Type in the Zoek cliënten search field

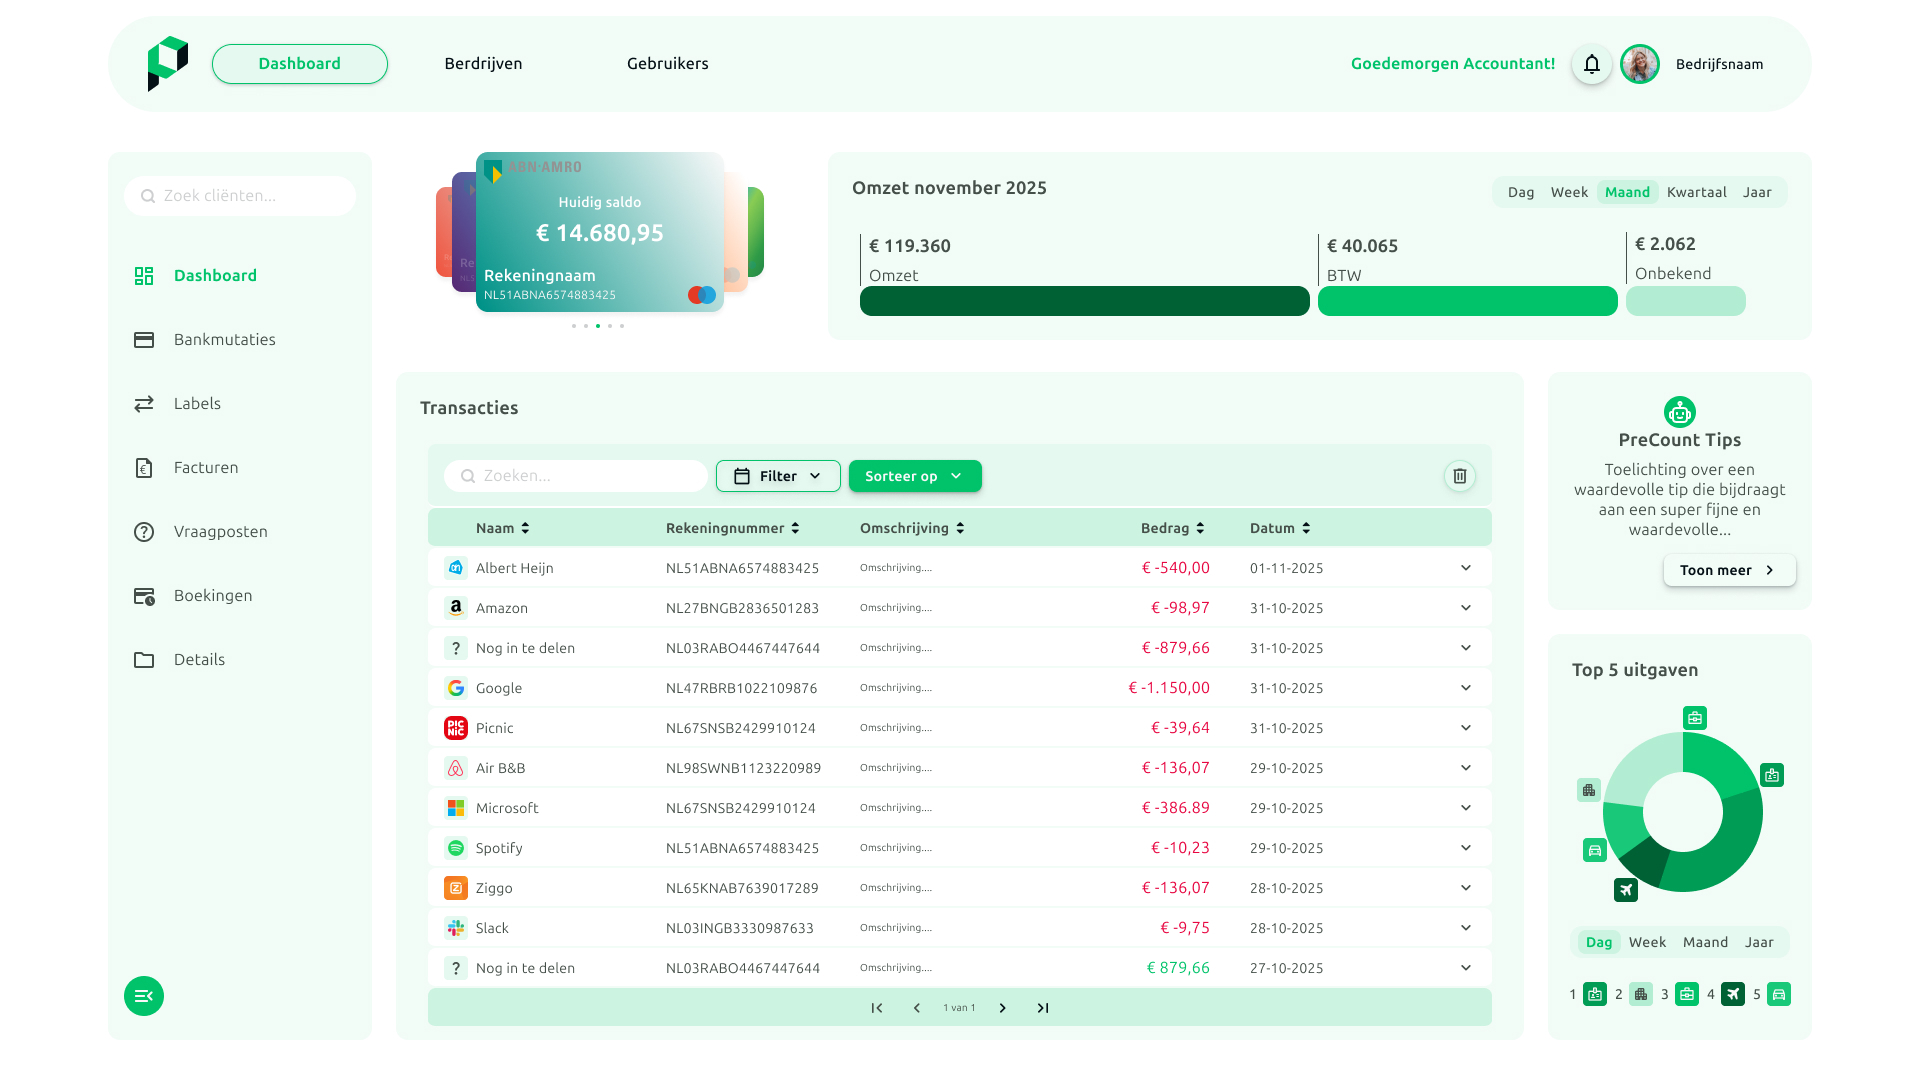[240, 195]
